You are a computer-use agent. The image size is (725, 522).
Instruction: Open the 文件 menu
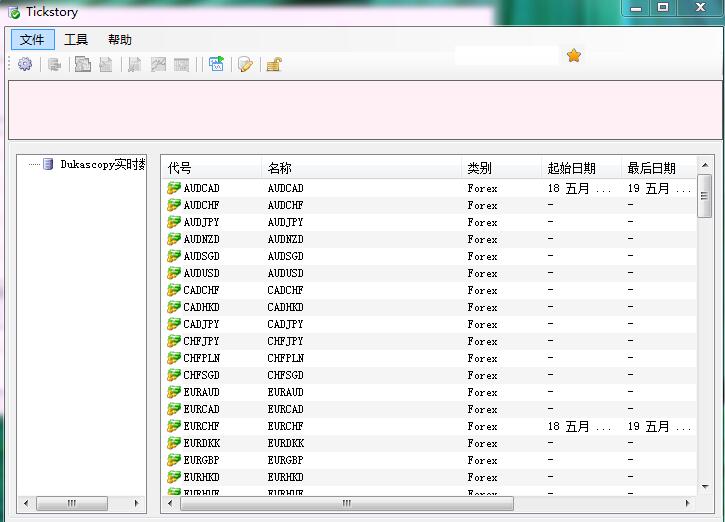(32, 40)
